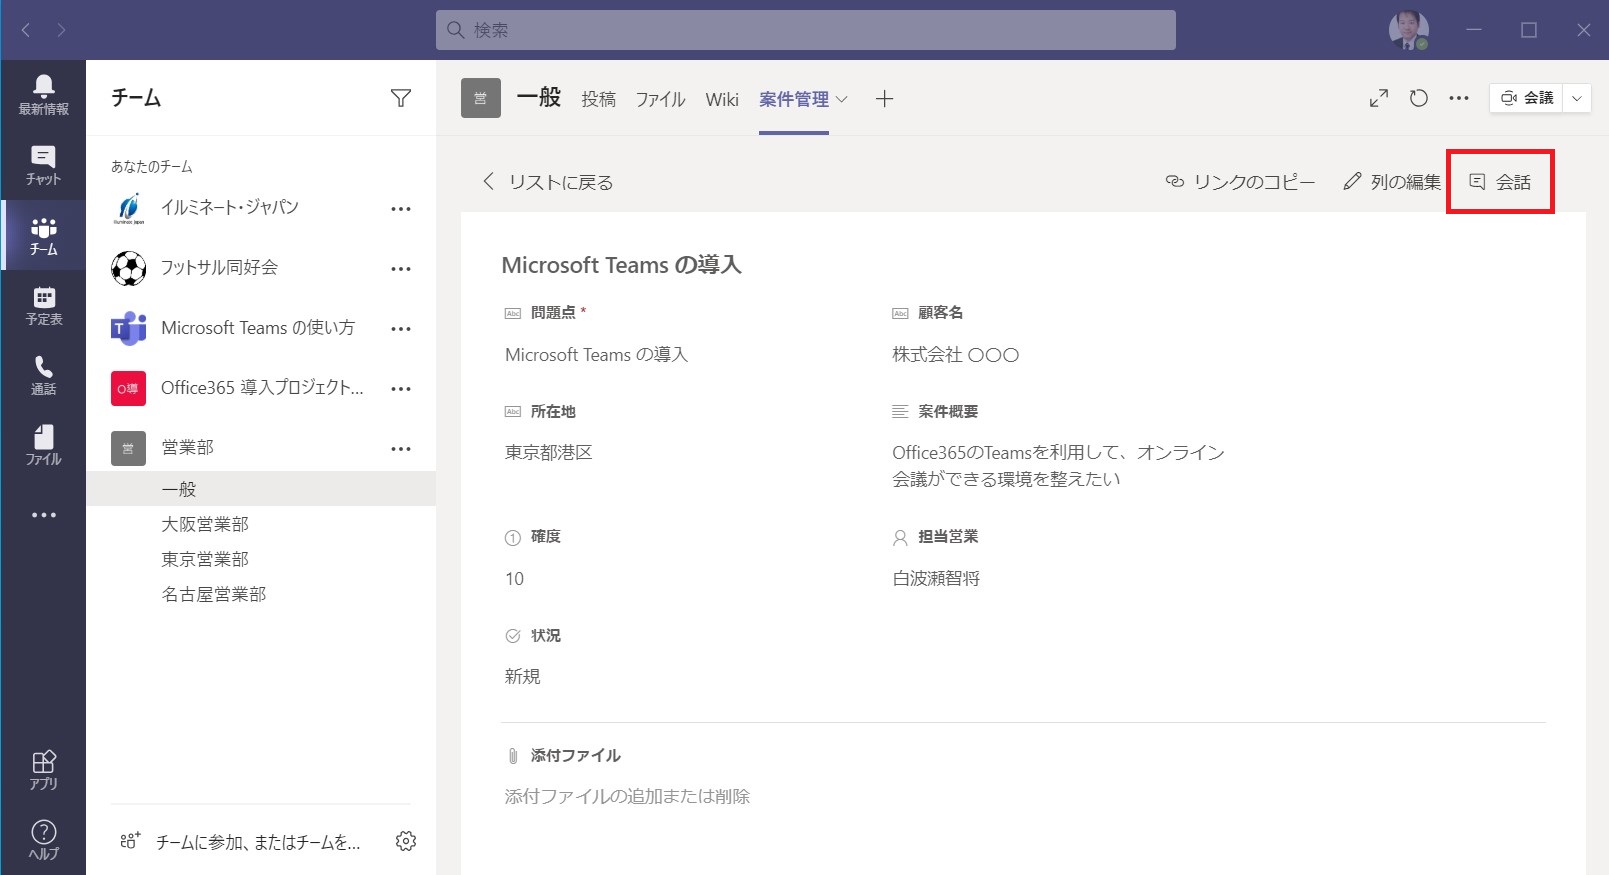This screenshot has width=1609, height=875.
Task: Open more options for Microsoft Teams の使い方
Action: coord(401,329)
